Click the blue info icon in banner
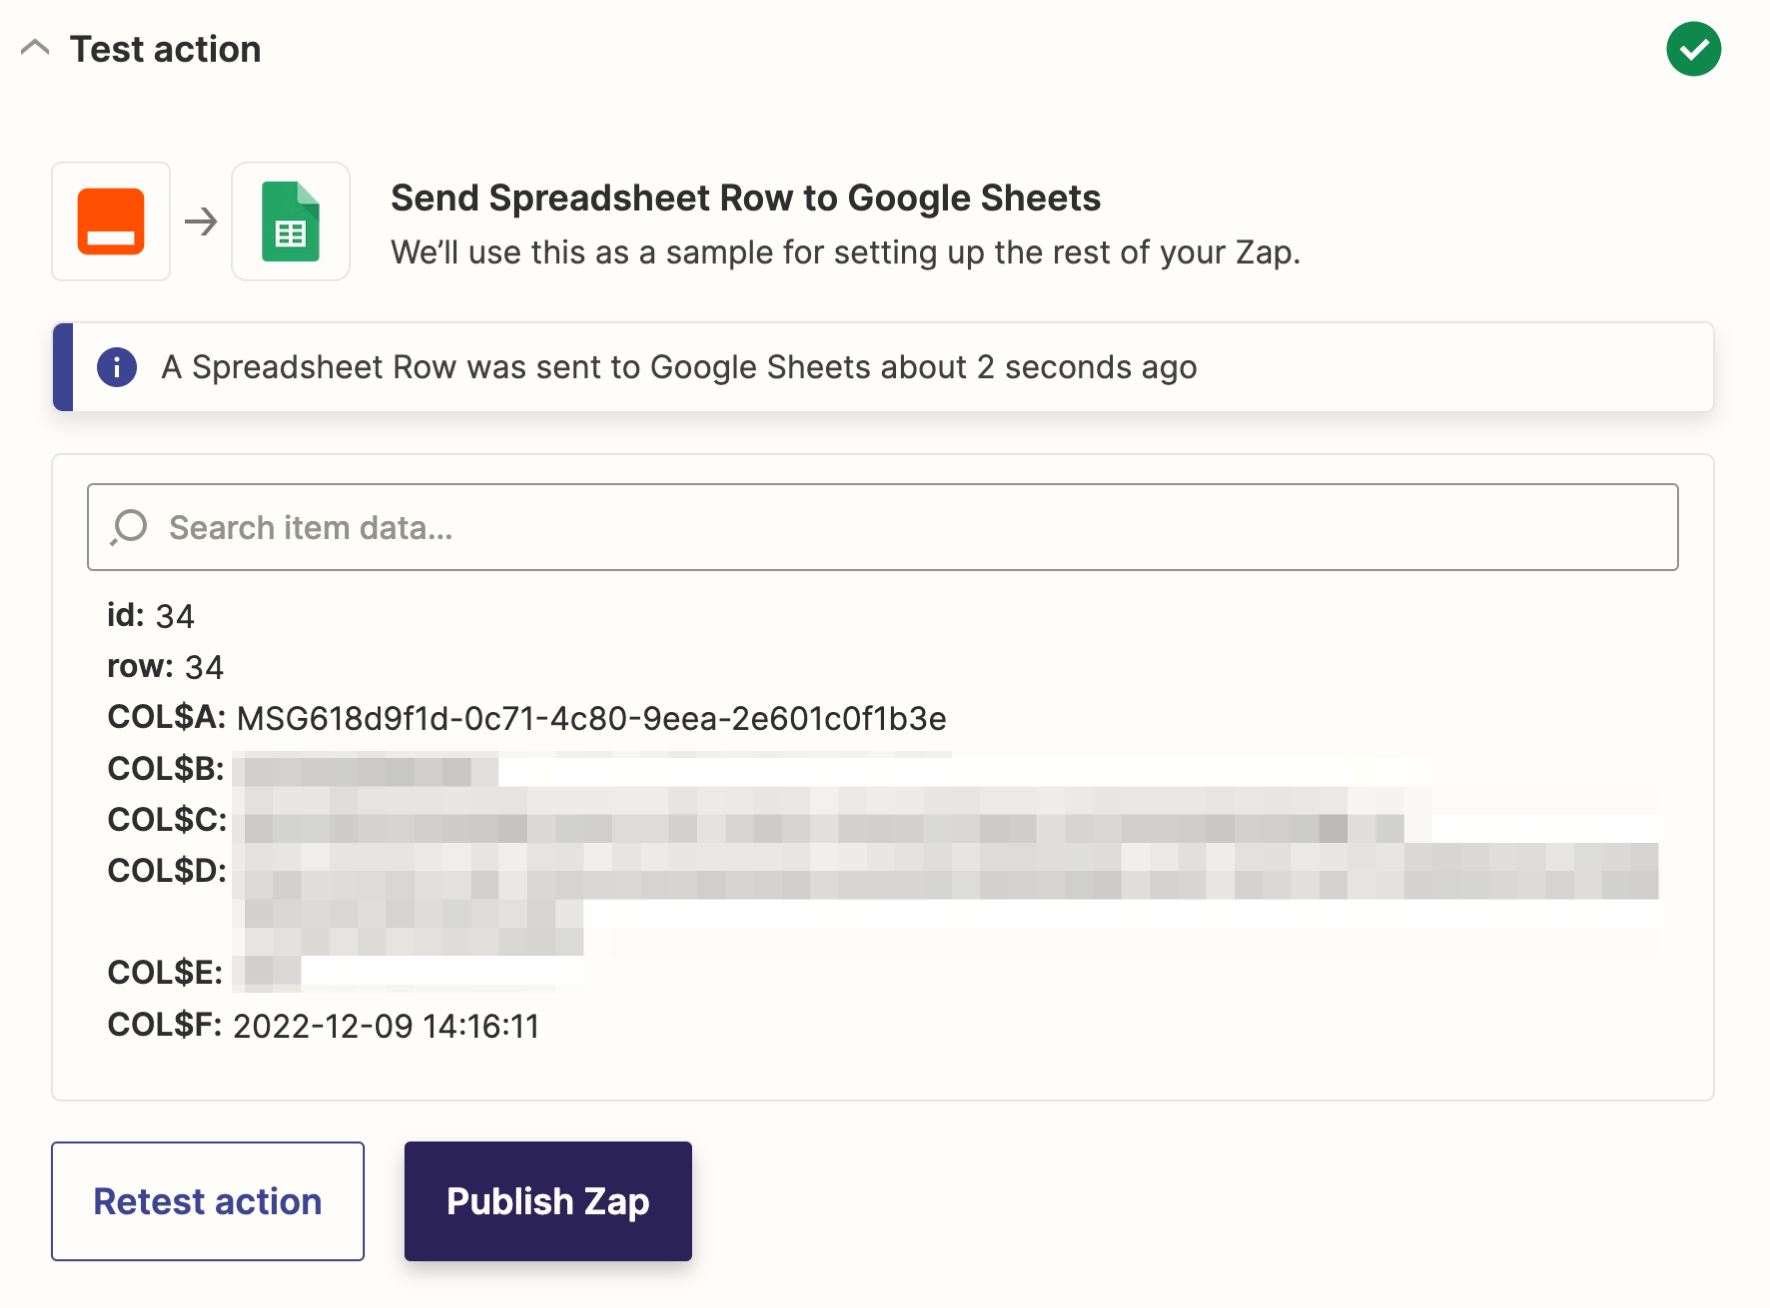Viewport: 1770px width, 1308px height. [117, 367]
